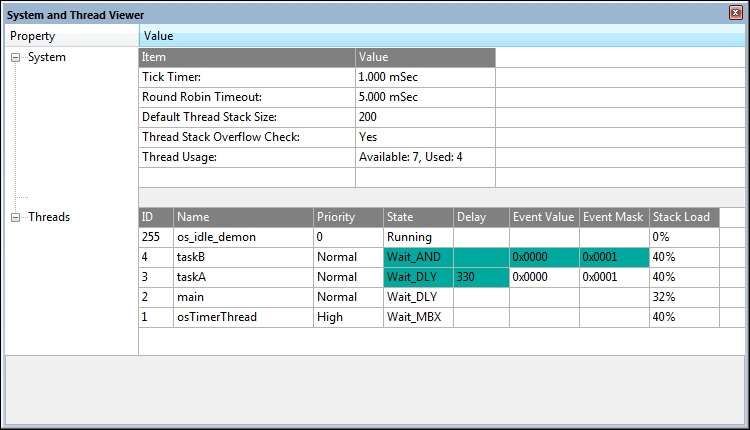Select the Threads property label

tap(49, 217)
